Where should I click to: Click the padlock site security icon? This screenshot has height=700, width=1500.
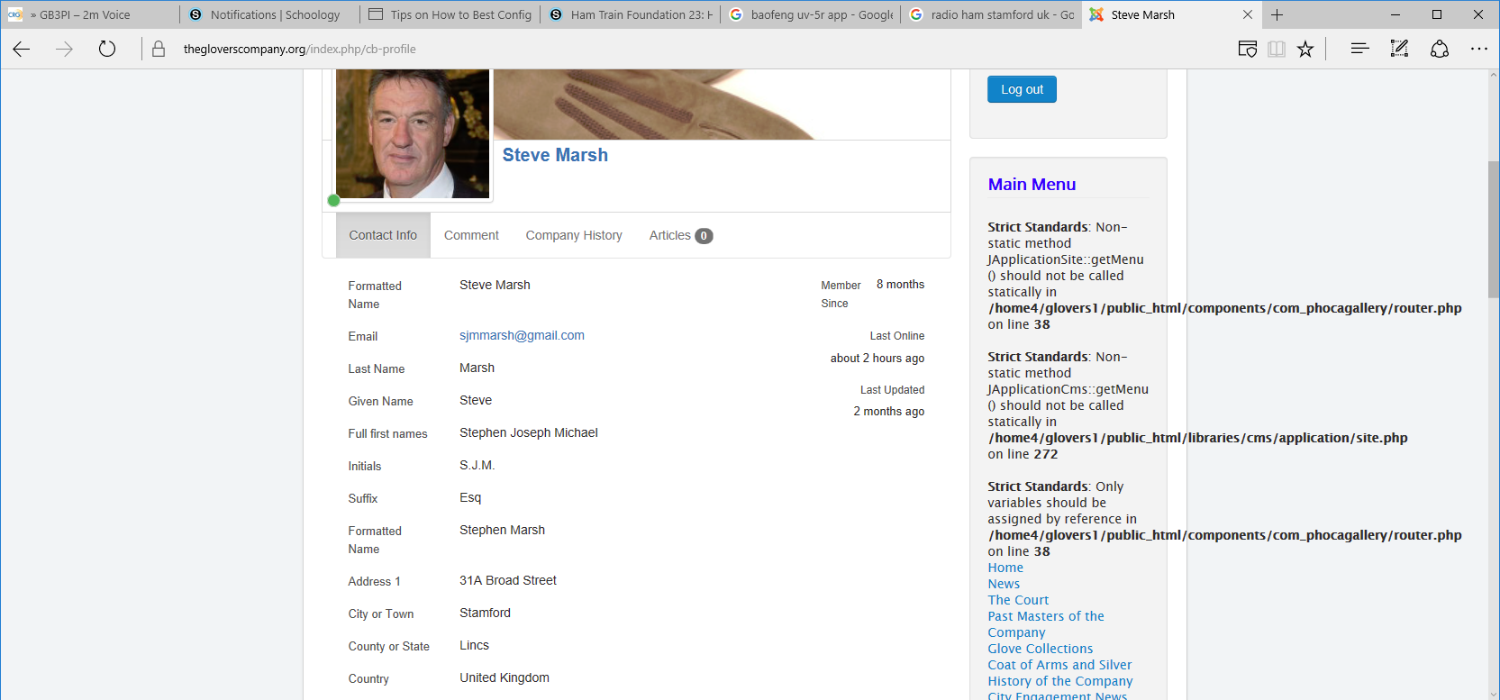point(158,49)
